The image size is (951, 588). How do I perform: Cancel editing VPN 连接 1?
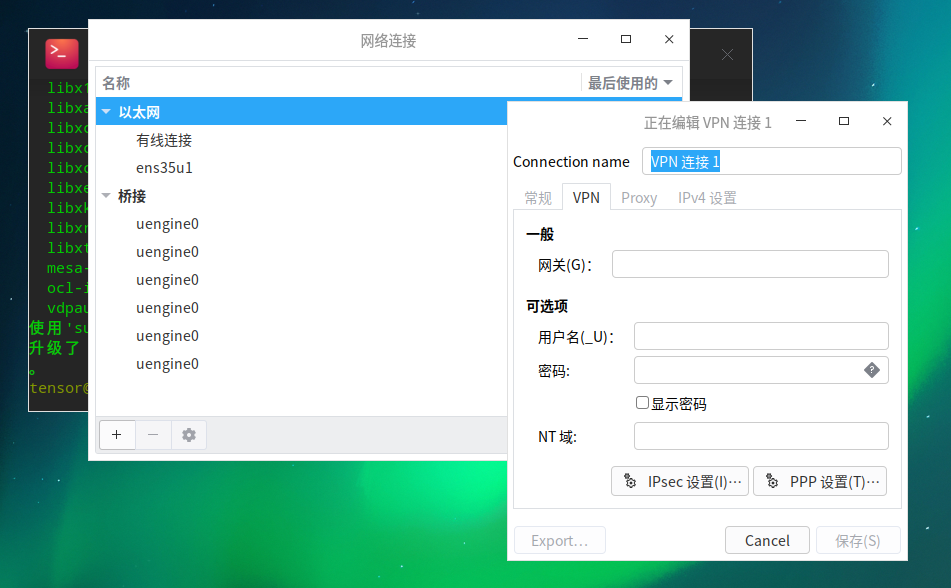click(767, 540)
